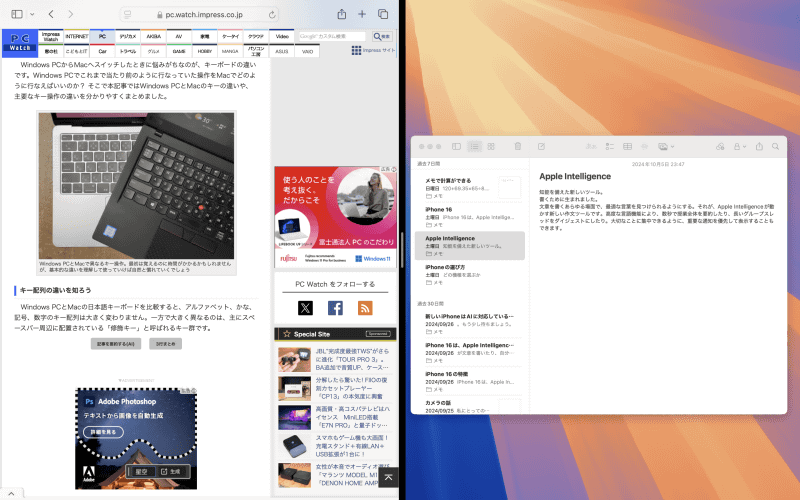Click the Google custom search field
This screenshot has height=500, width=800.
click(332, 36)
